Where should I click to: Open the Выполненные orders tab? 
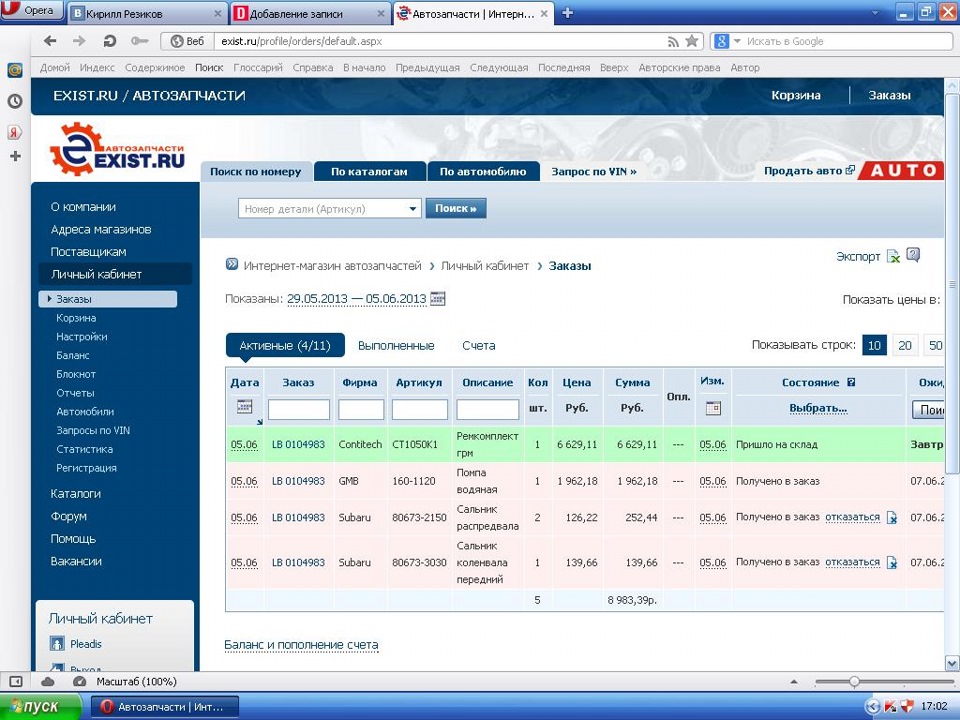[396, 346]
